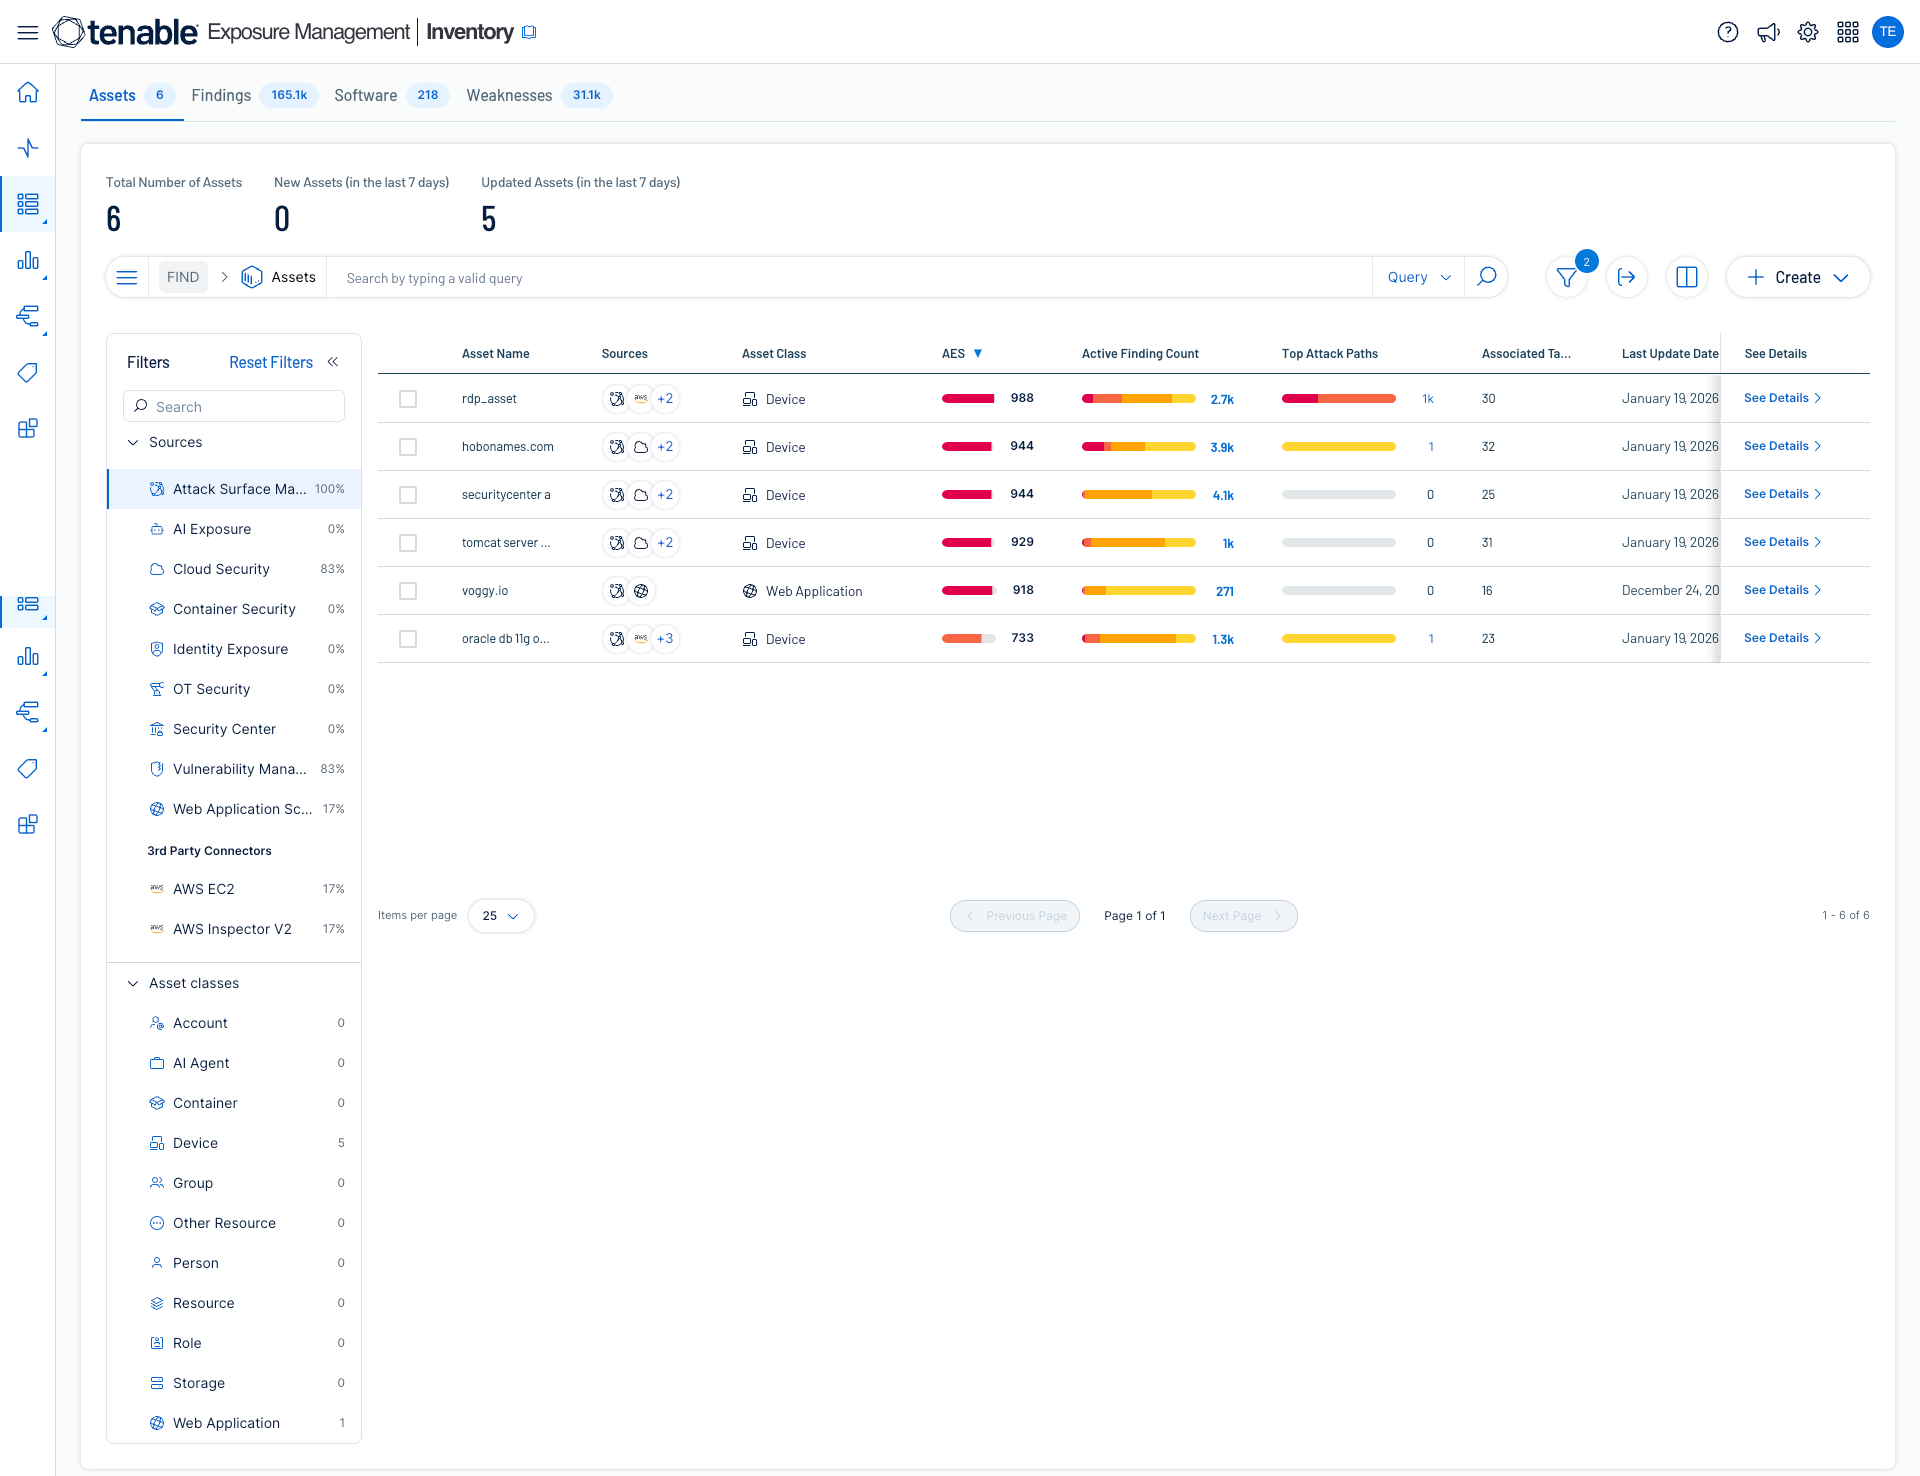1920x1476 pixels.
Task: Switch to the Findings tab
Action: click(221, 95)
